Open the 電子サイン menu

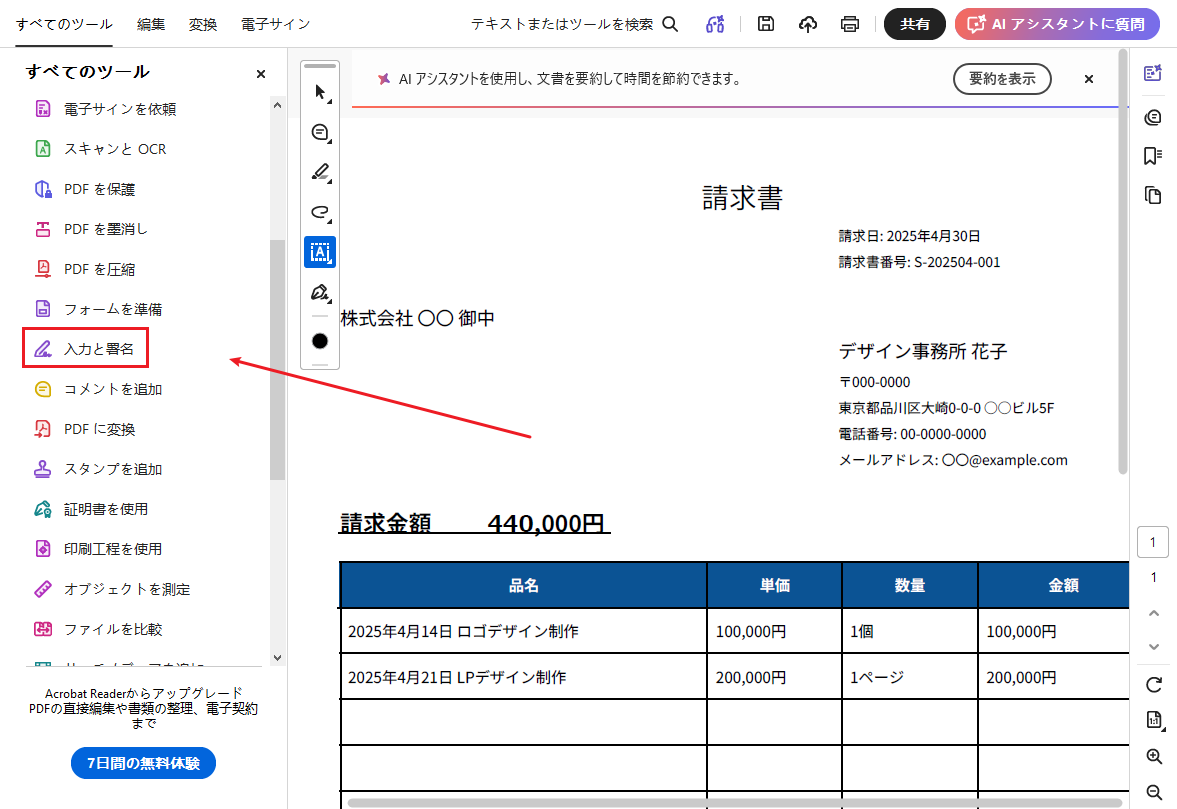(x=275, y=24)
